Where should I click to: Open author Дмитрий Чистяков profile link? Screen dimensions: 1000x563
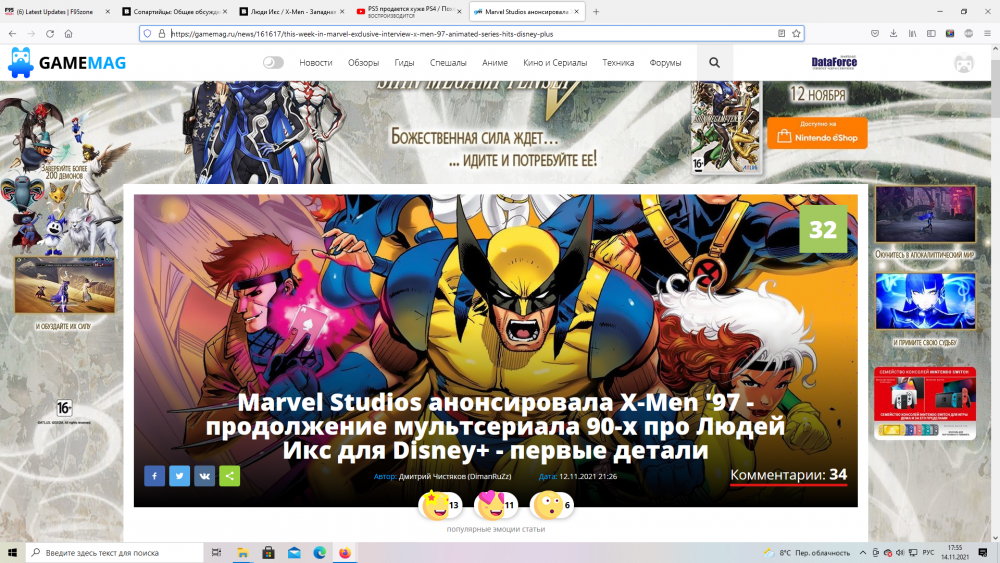point(455,476)
